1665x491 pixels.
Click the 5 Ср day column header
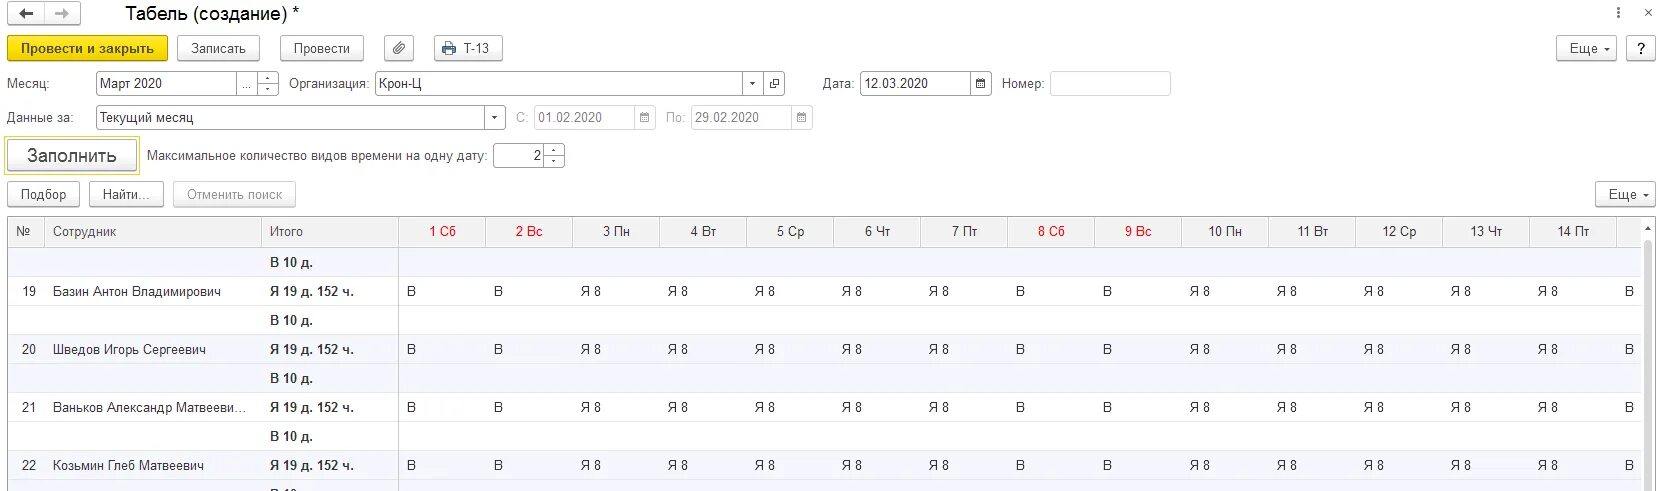pos(790,231)
